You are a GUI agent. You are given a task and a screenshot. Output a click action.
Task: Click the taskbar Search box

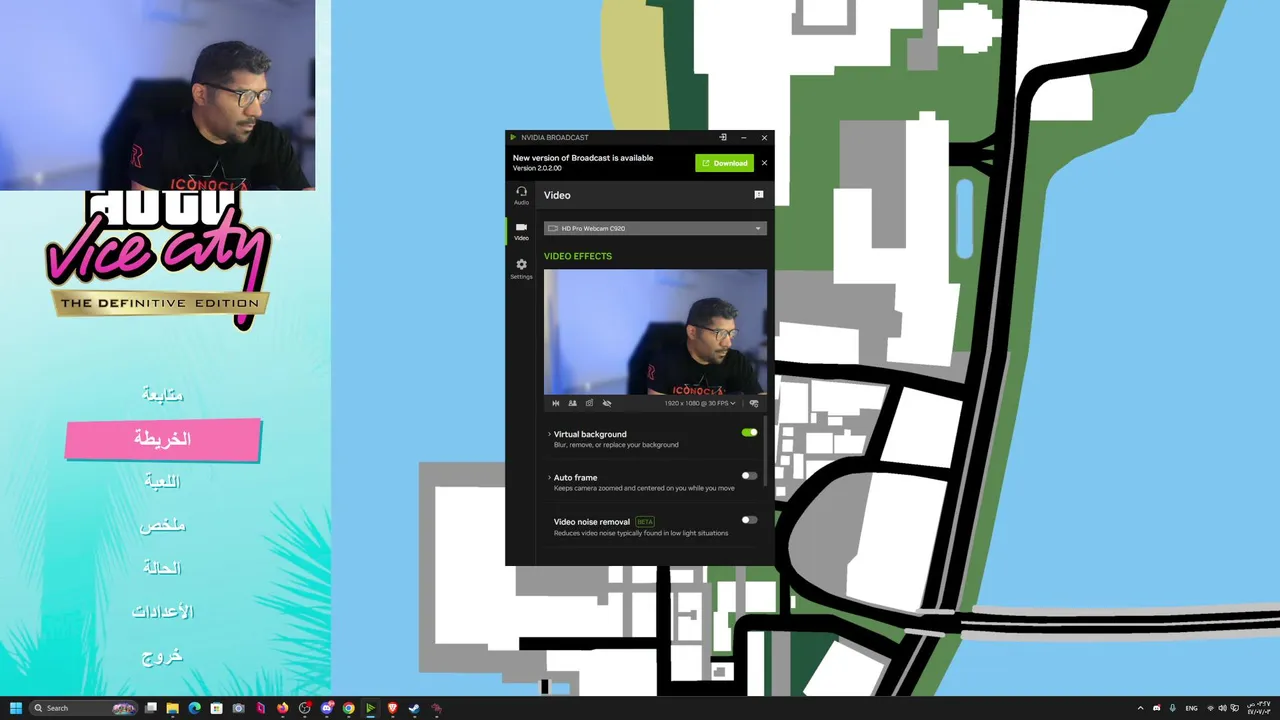click(x=83, y=708)
